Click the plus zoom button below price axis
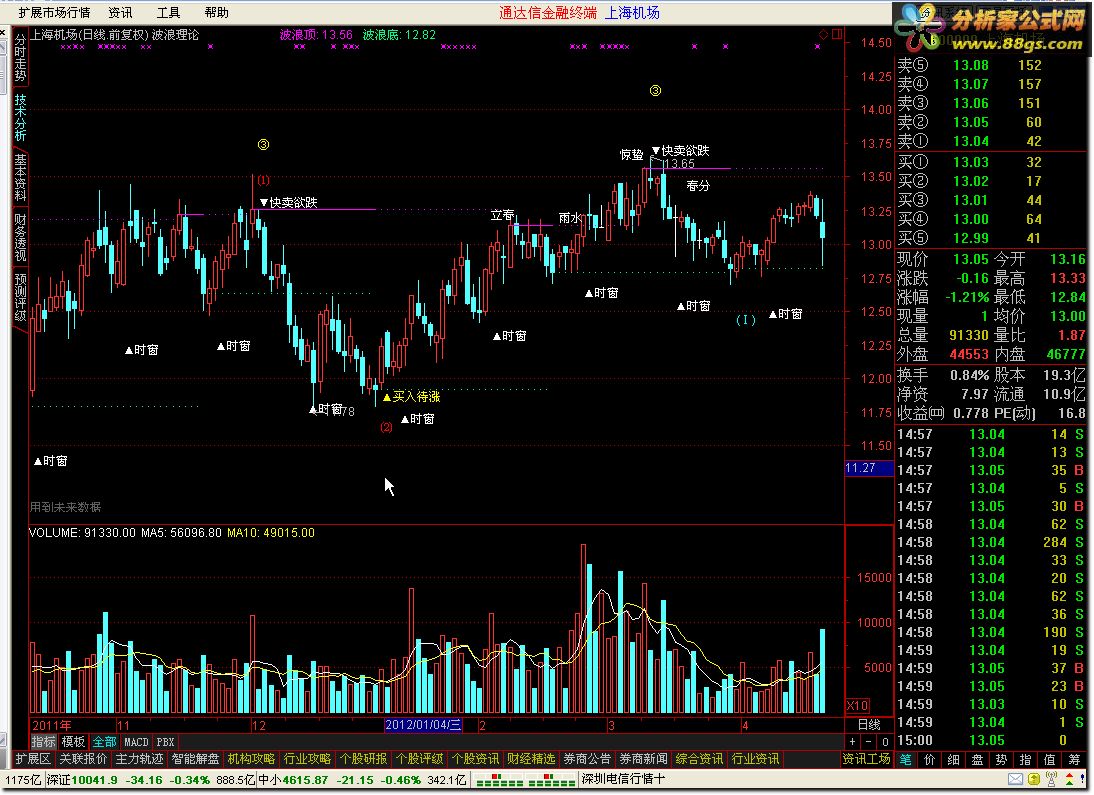Image resolution: width=1094 pixels, height=795 pixels. pyautogui.click(x=852, y=742)
